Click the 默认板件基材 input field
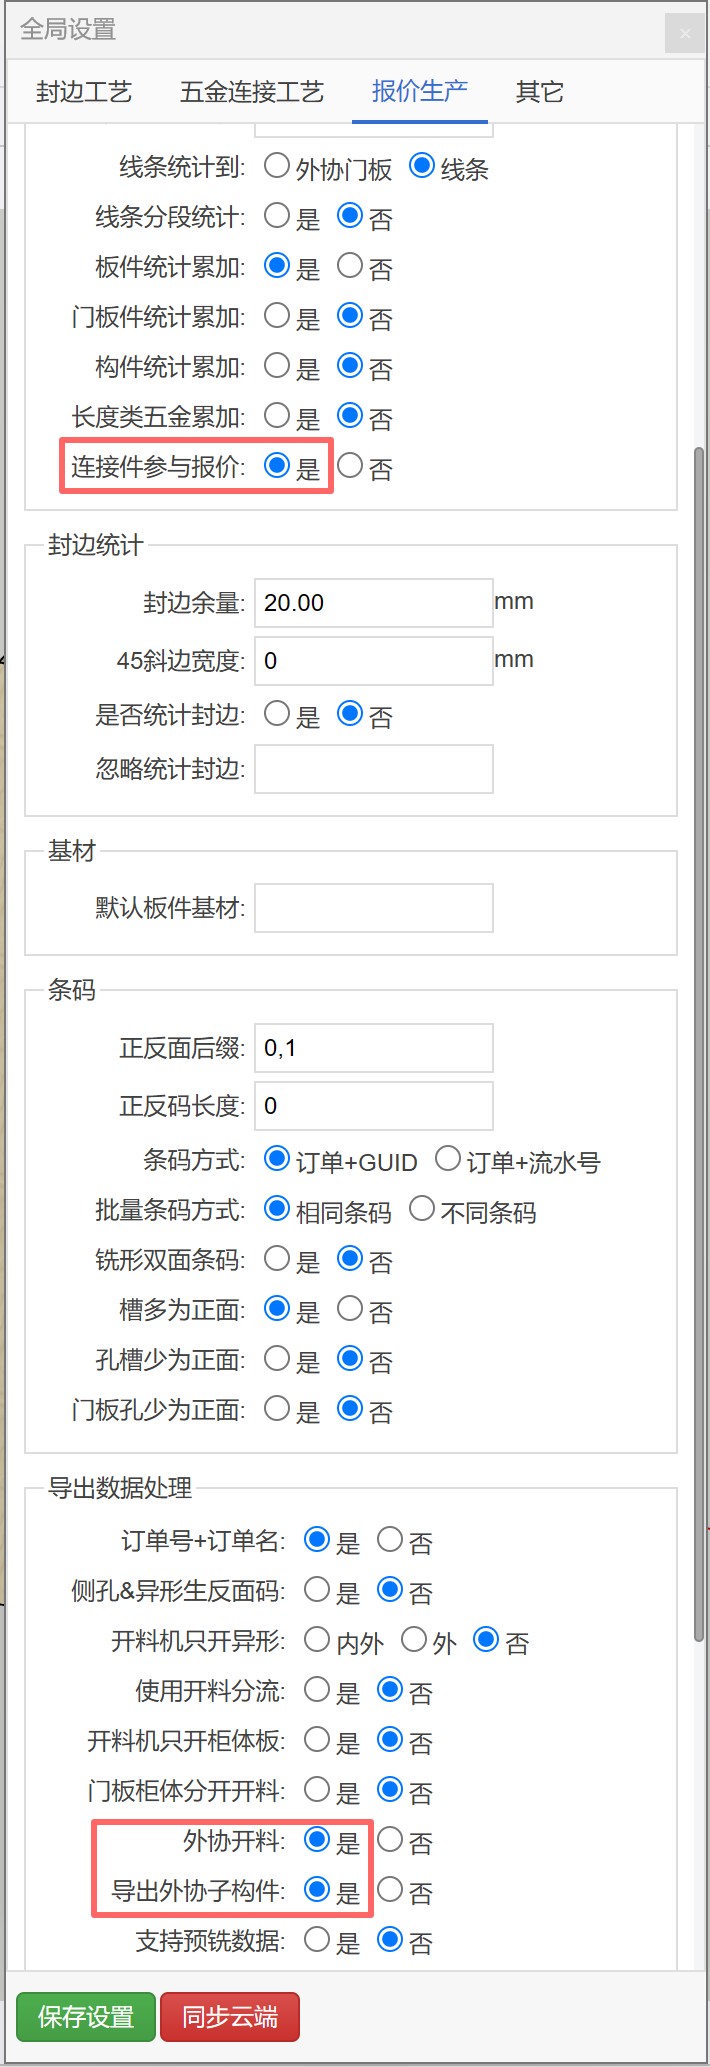 coord(372,907)
